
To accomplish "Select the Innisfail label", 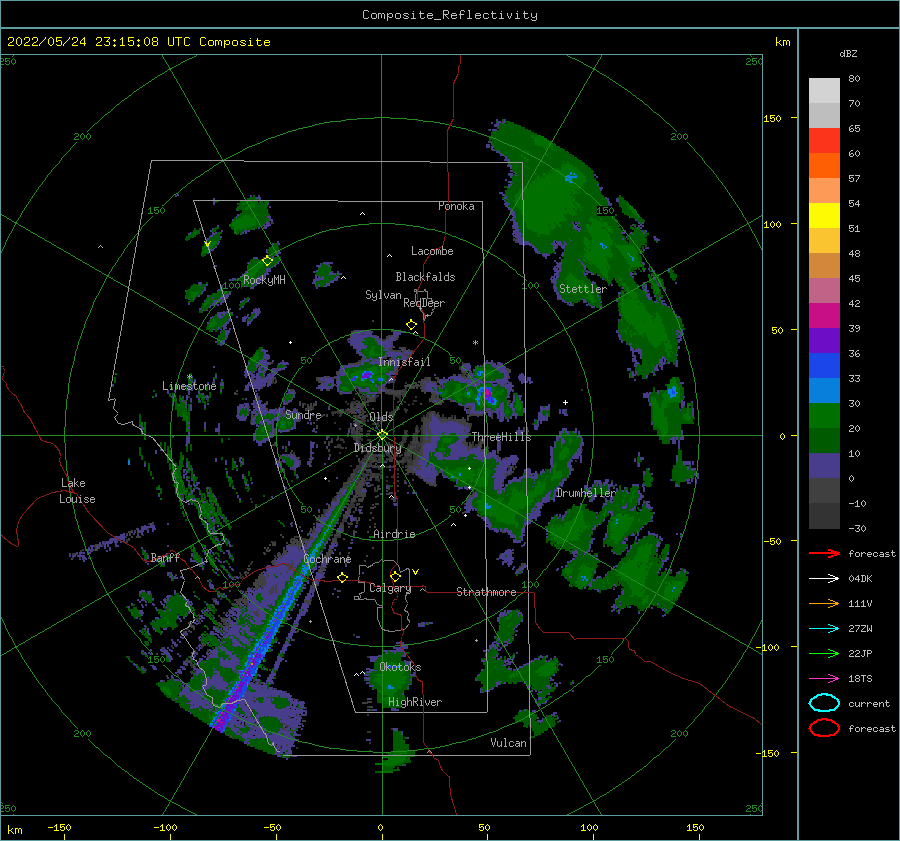I will coord(404,362).
